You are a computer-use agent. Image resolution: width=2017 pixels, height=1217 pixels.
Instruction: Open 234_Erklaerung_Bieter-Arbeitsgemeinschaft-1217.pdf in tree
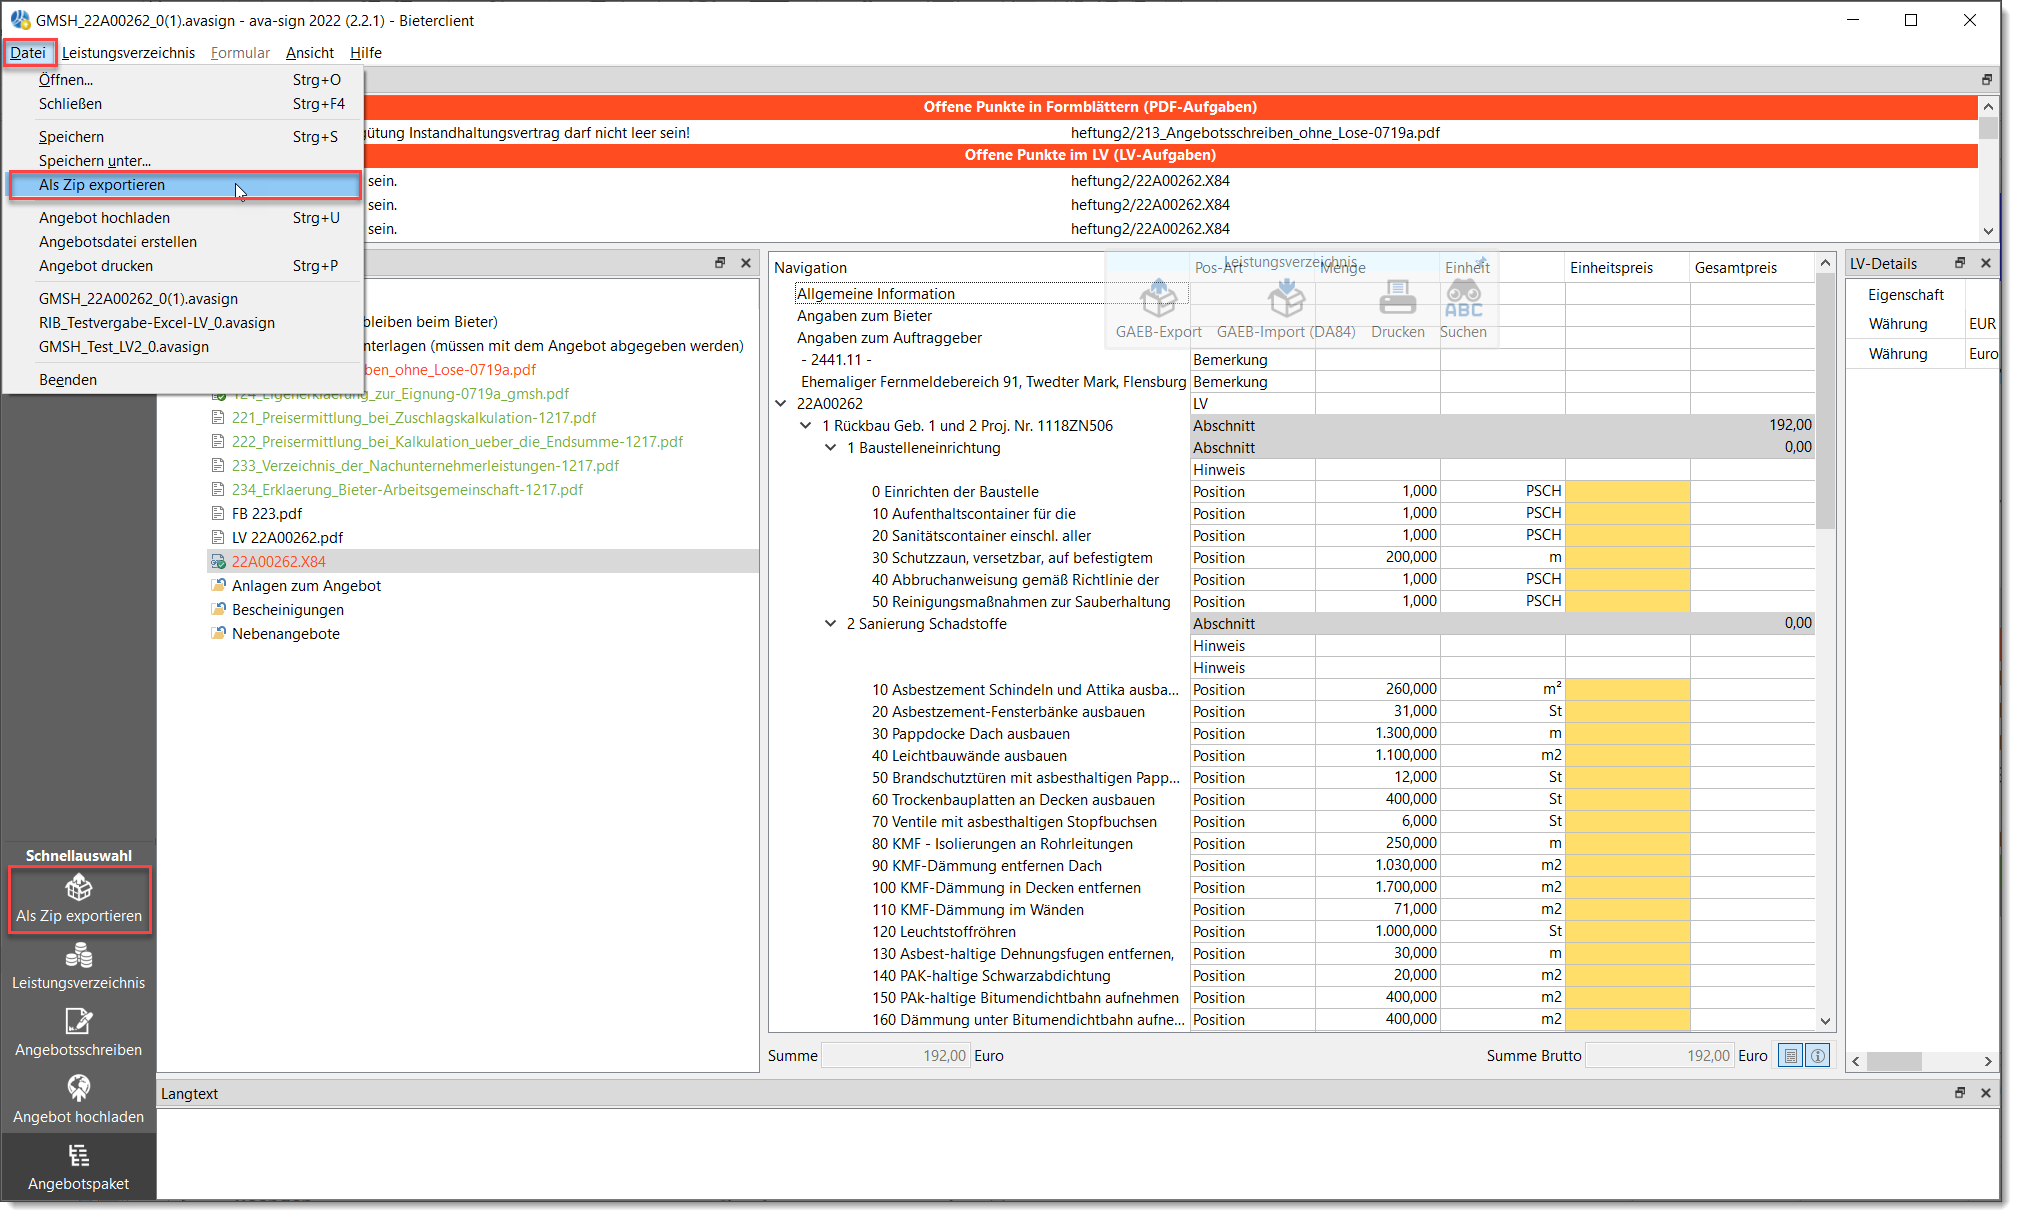(x=407, y=490)
